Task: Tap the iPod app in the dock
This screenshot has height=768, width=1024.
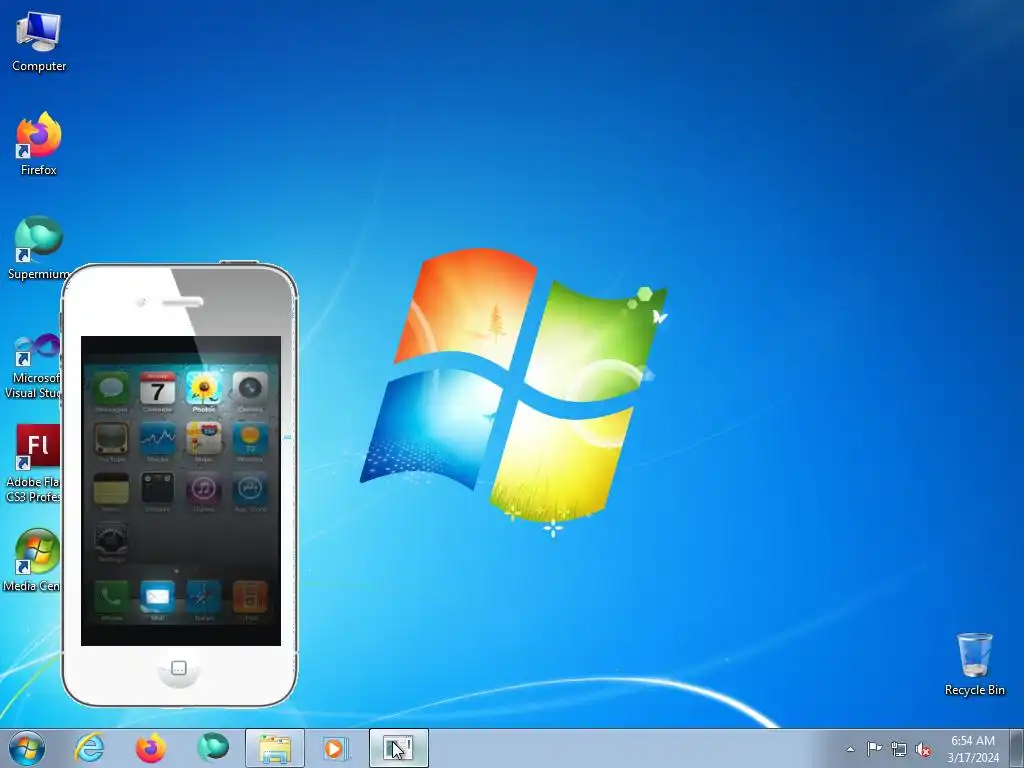Action: [x=250, y=596]
